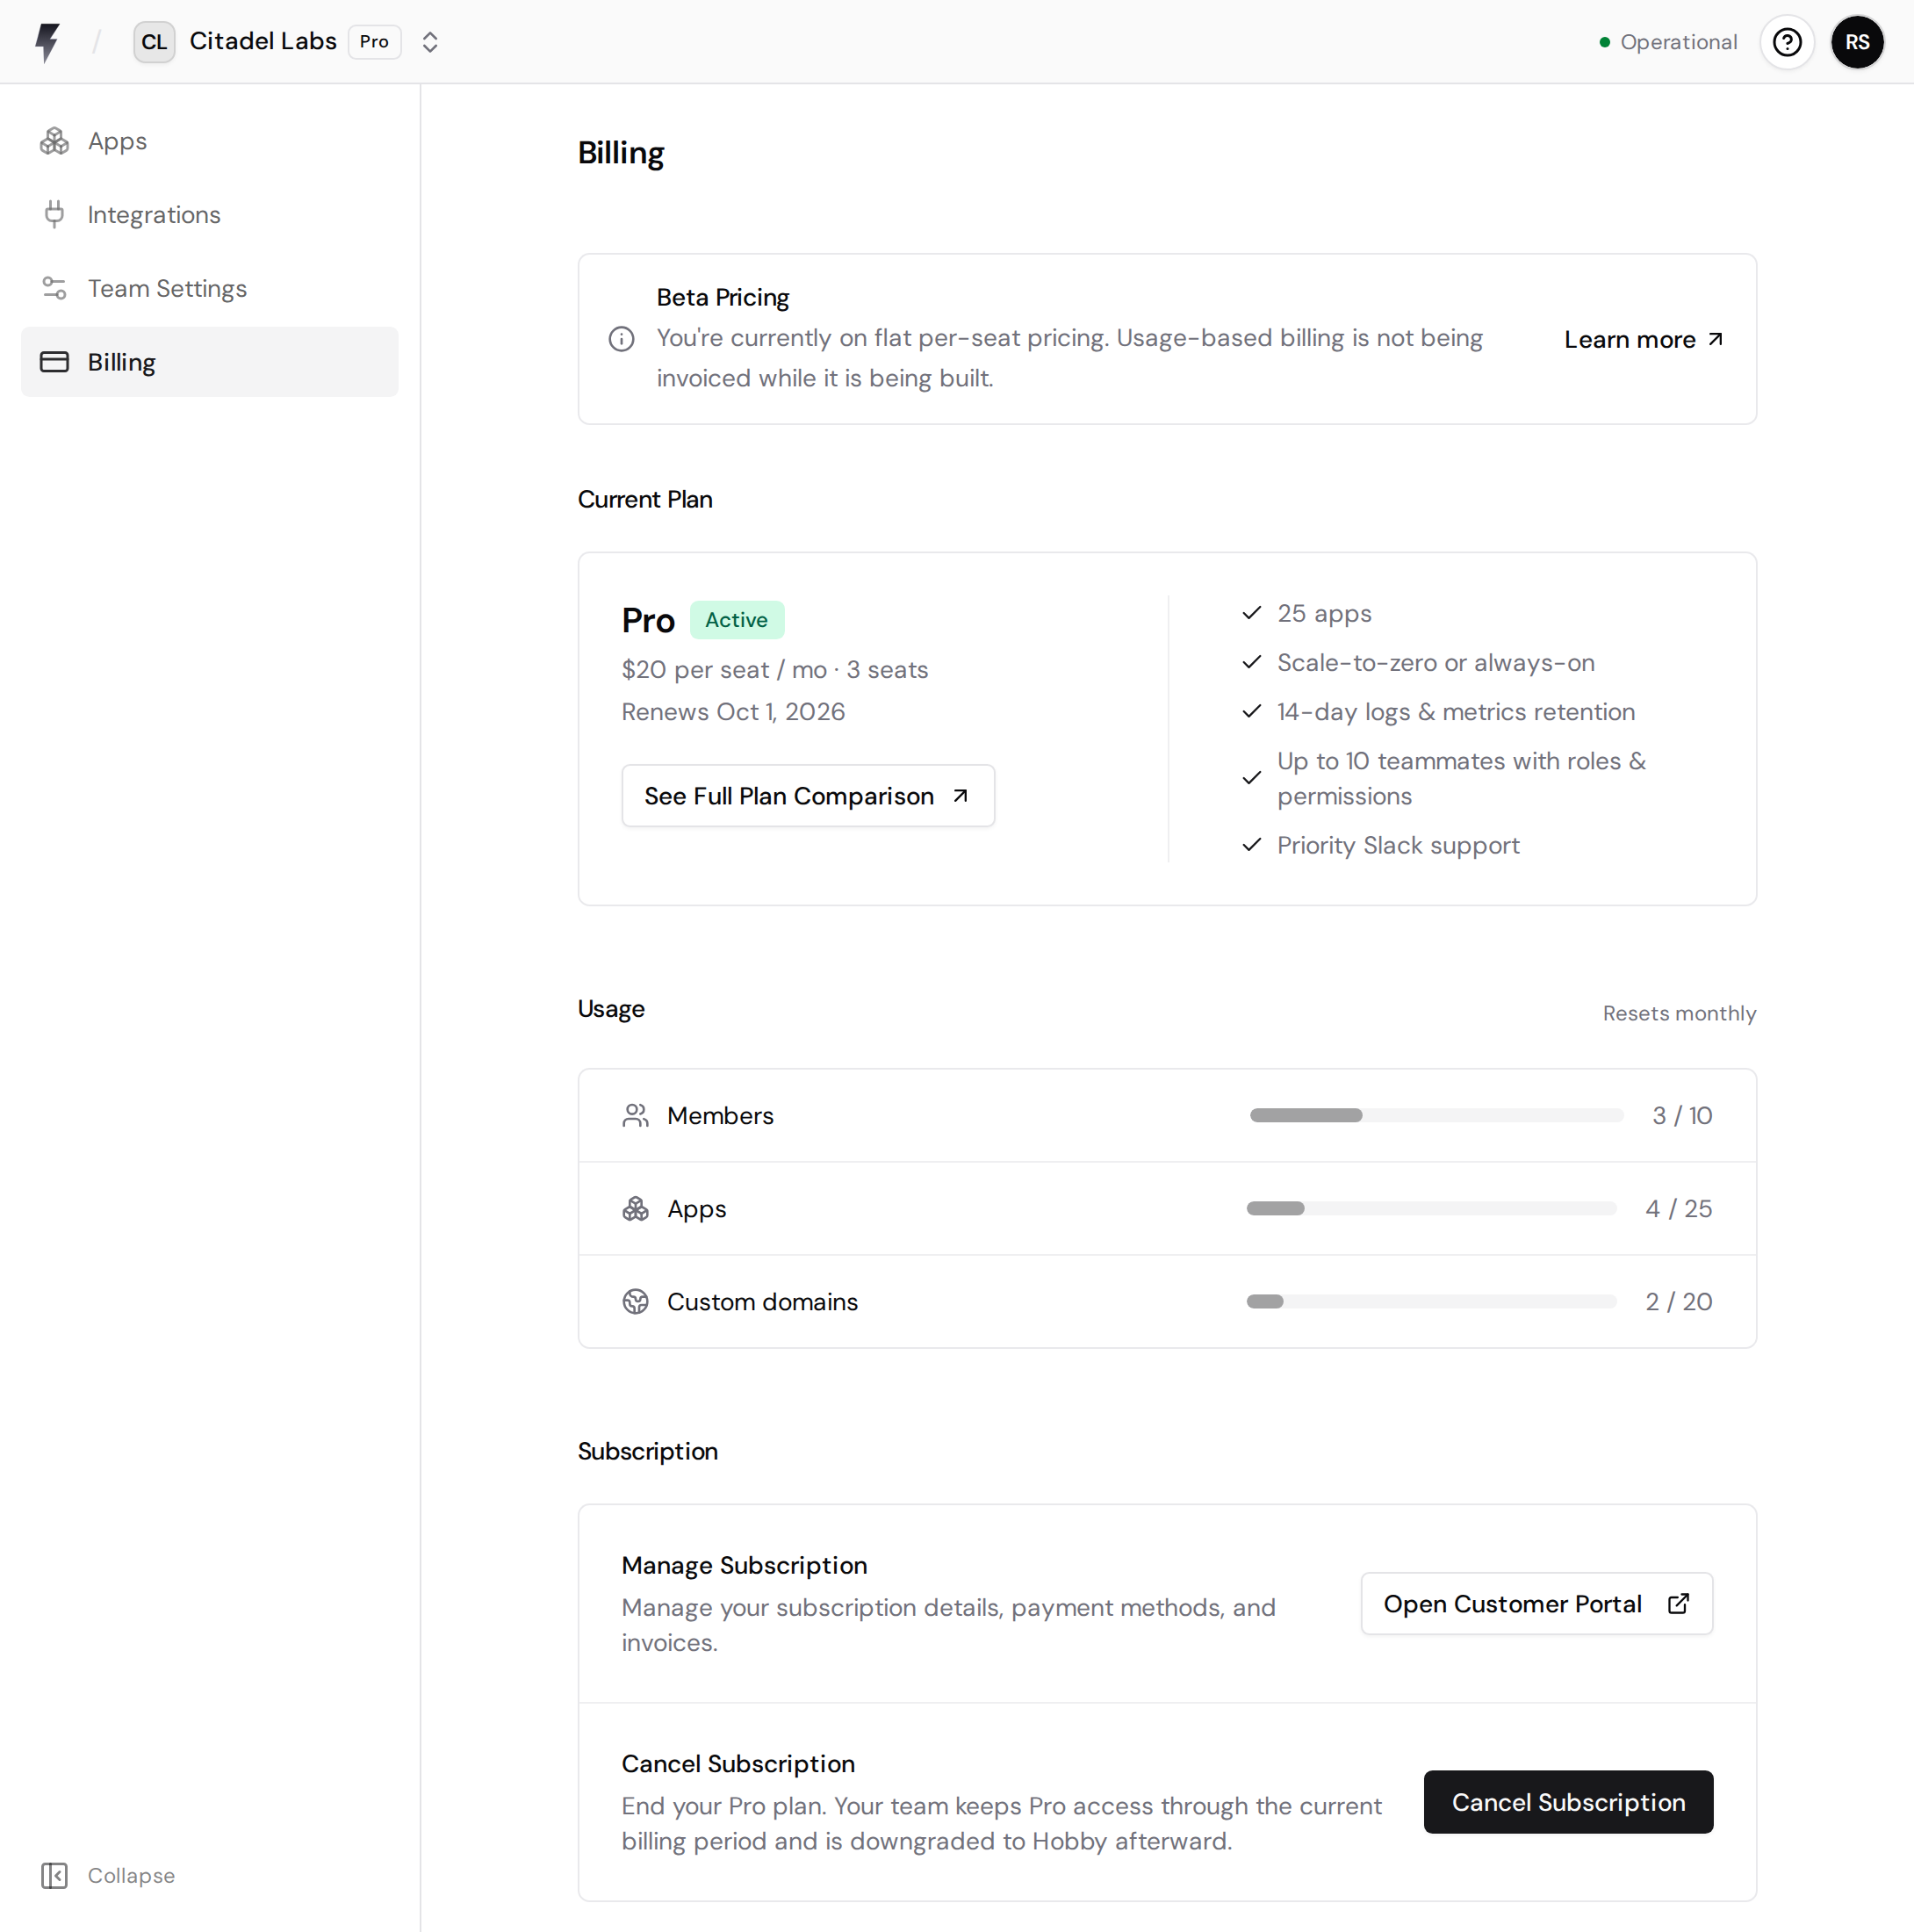Click the Custom domains progress bar

tap(1431, 1301)
